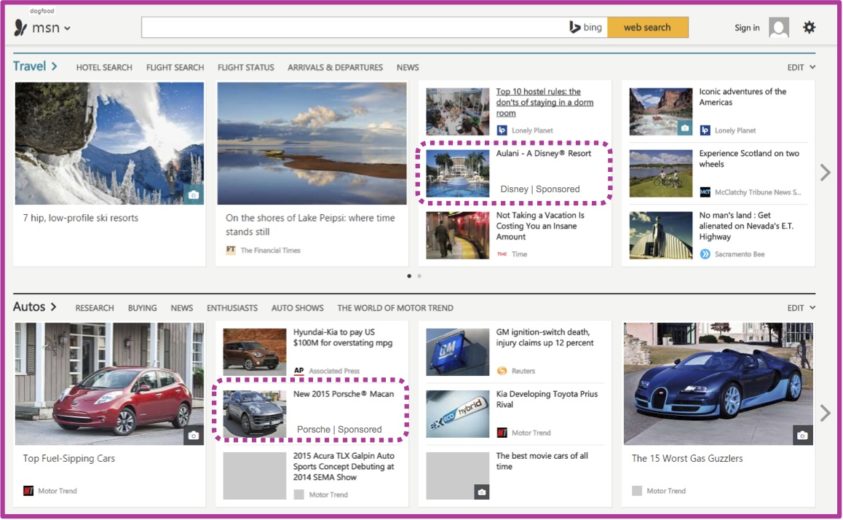This screenshot has width=843, height=520.
Task: Click Lonely Planet icon under hostel rules
Action: tap(502, 130)
